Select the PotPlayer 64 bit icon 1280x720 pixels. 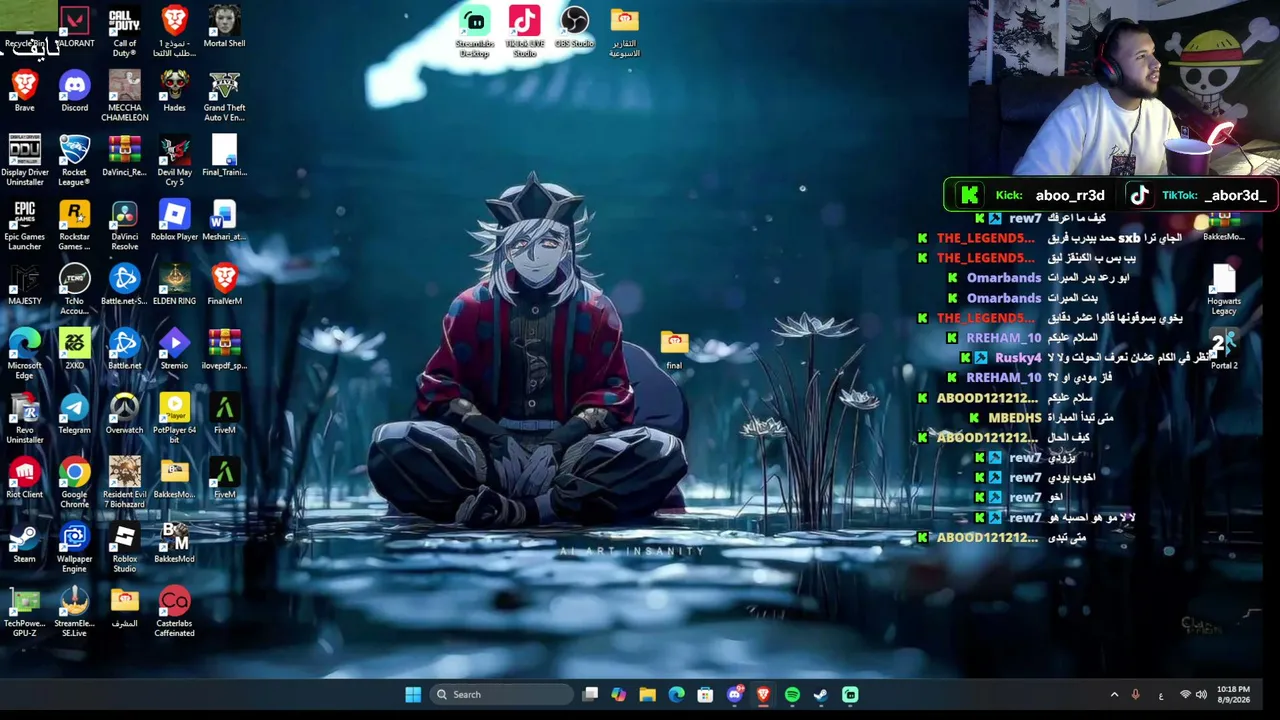[x=174, y=418]
